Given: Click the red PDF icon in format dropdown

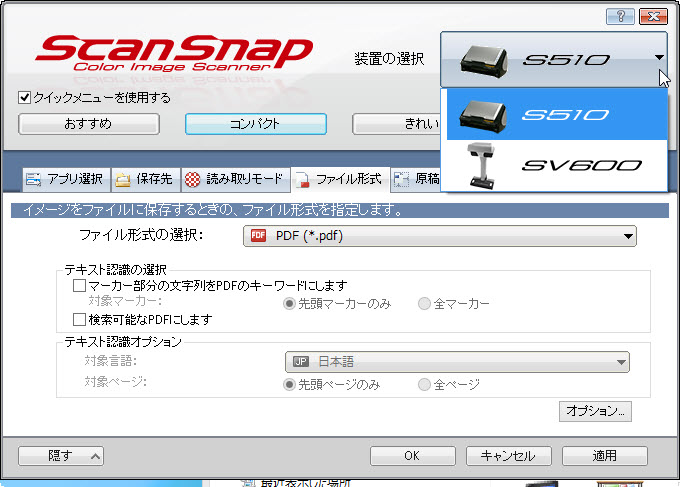Looking at the screenshot, I should click(258, 235).
